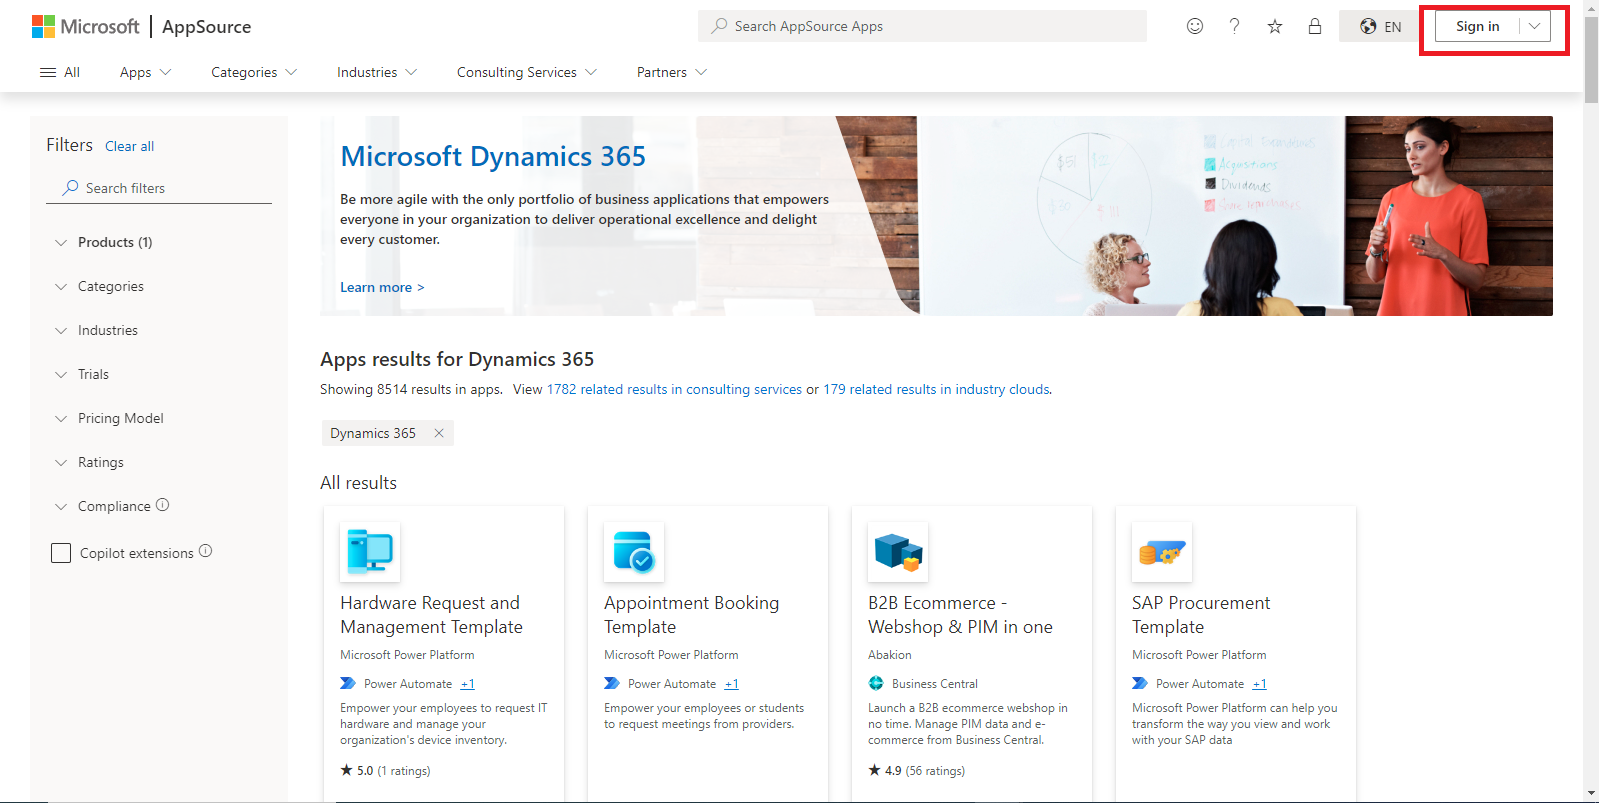
Task: Open the Sign in dropdown arrow
Action: (x=1534, y=26)
